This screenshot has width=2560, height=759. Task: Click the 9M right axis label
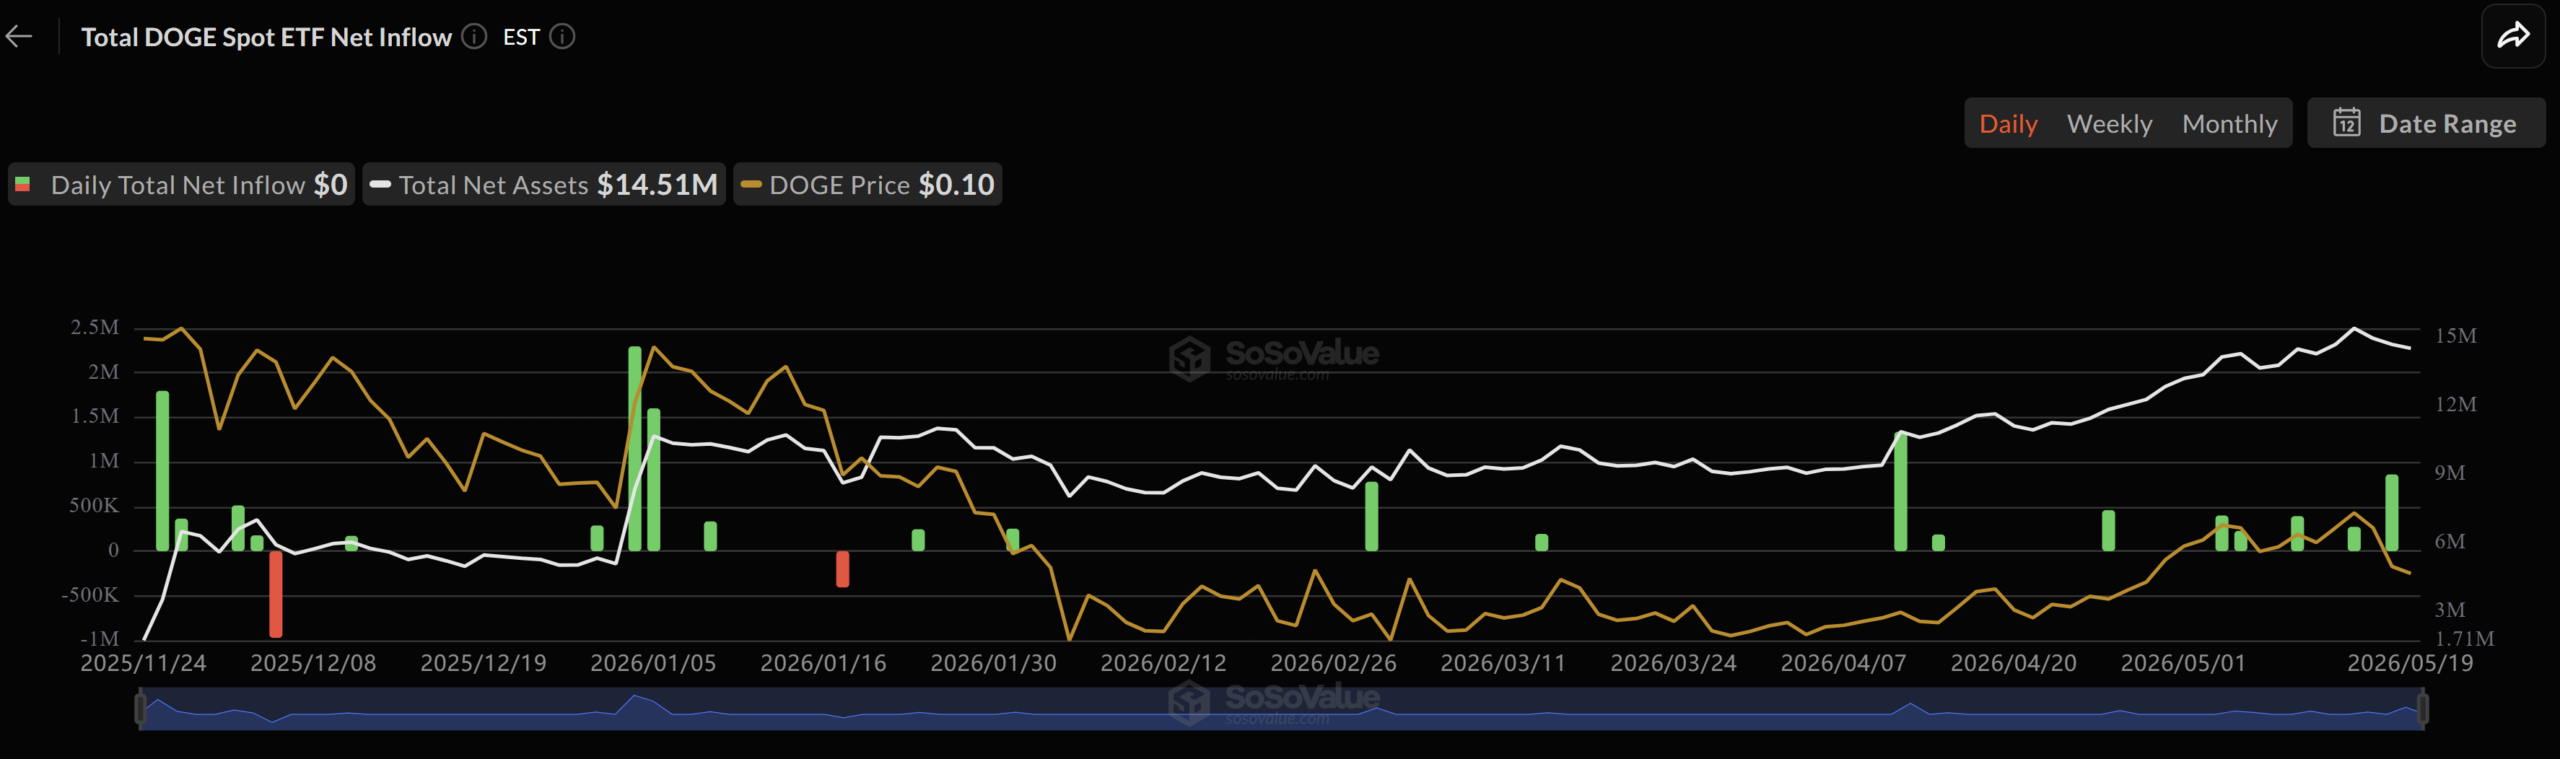(2450, 473)
